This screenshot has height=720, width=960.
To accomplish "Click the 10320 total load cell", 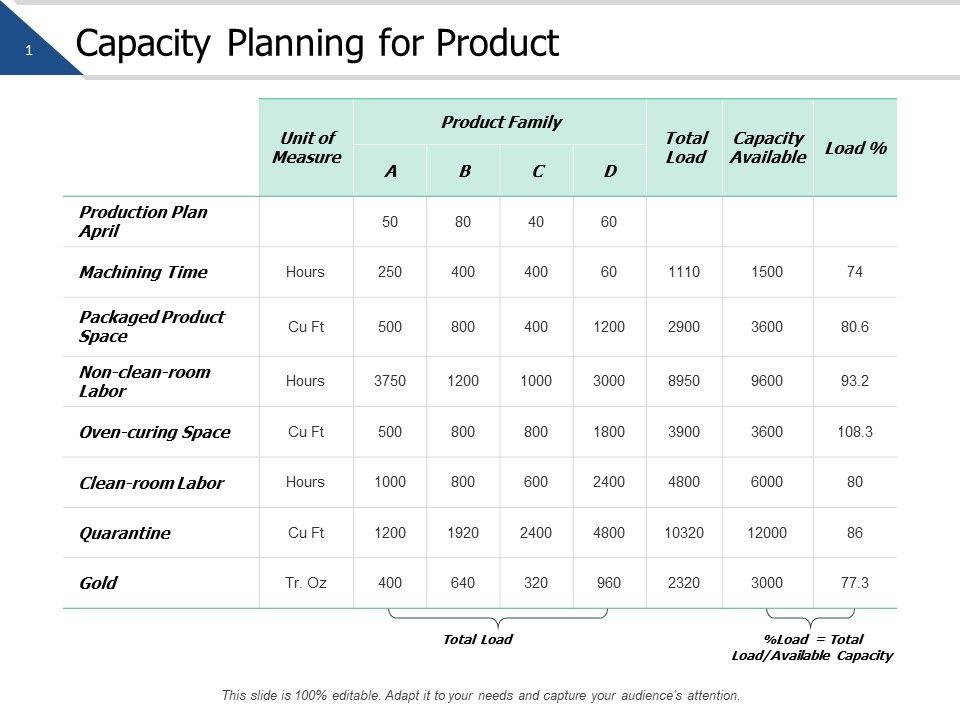I will click(x=685, y=533).
